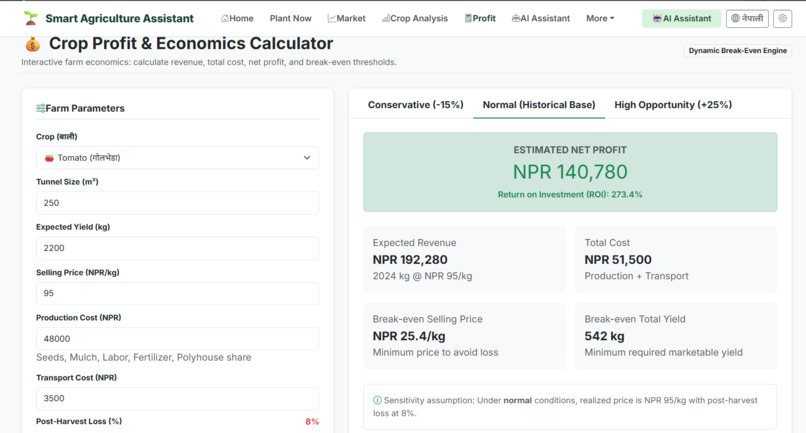Click the Farm Parameters sliders icon

click(40, 108)
